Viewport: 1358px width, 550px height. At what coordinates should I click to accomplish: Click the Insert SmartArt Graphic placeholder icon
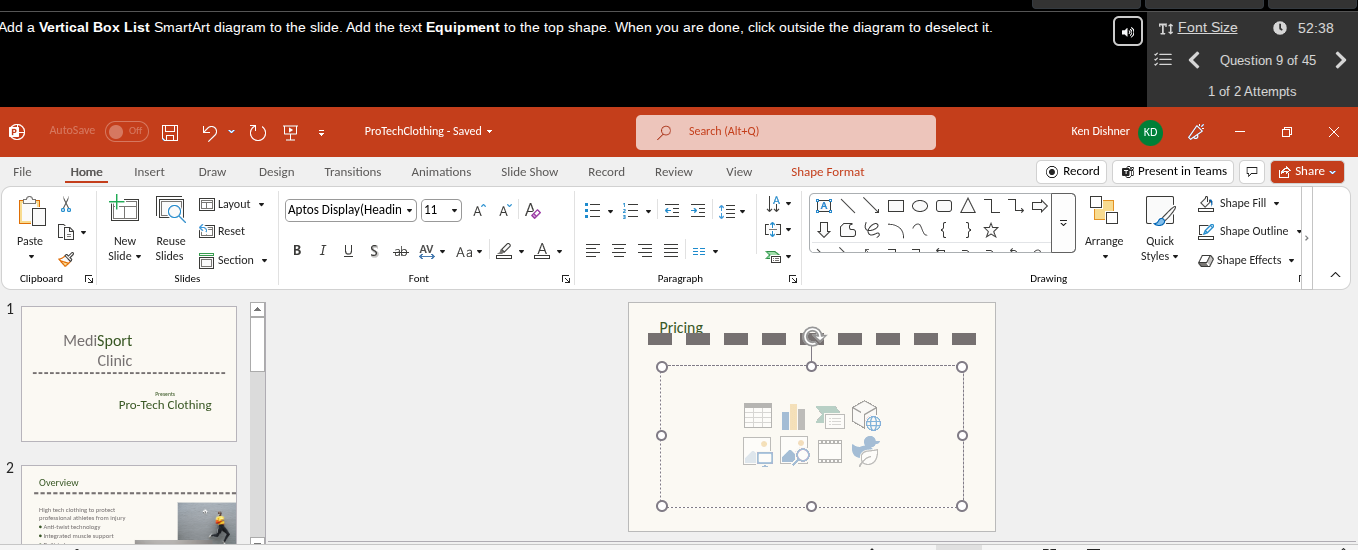coord(830,416)
